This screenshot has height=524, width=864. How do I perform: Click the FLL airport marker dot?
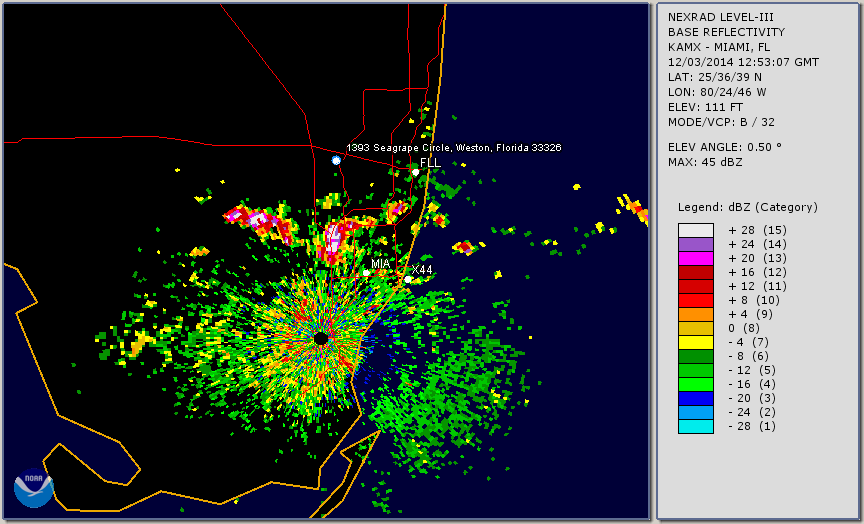(415, 172)
